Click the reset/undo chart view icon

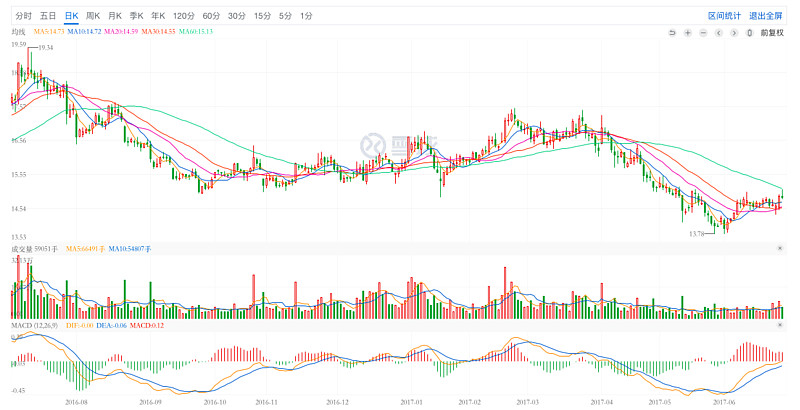coord(673,33)
